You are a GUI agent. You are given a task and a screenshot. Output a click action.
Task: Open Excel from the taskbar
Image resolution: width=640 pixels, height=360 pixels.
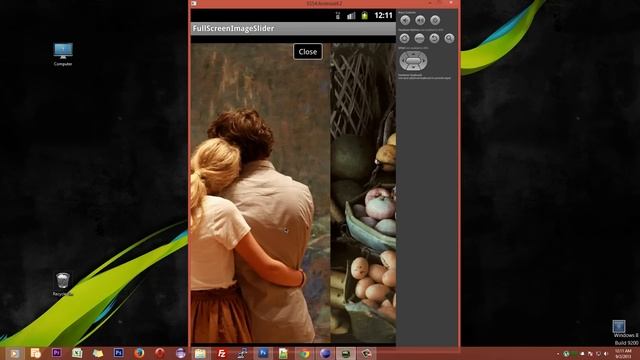(x=77, y=353)
